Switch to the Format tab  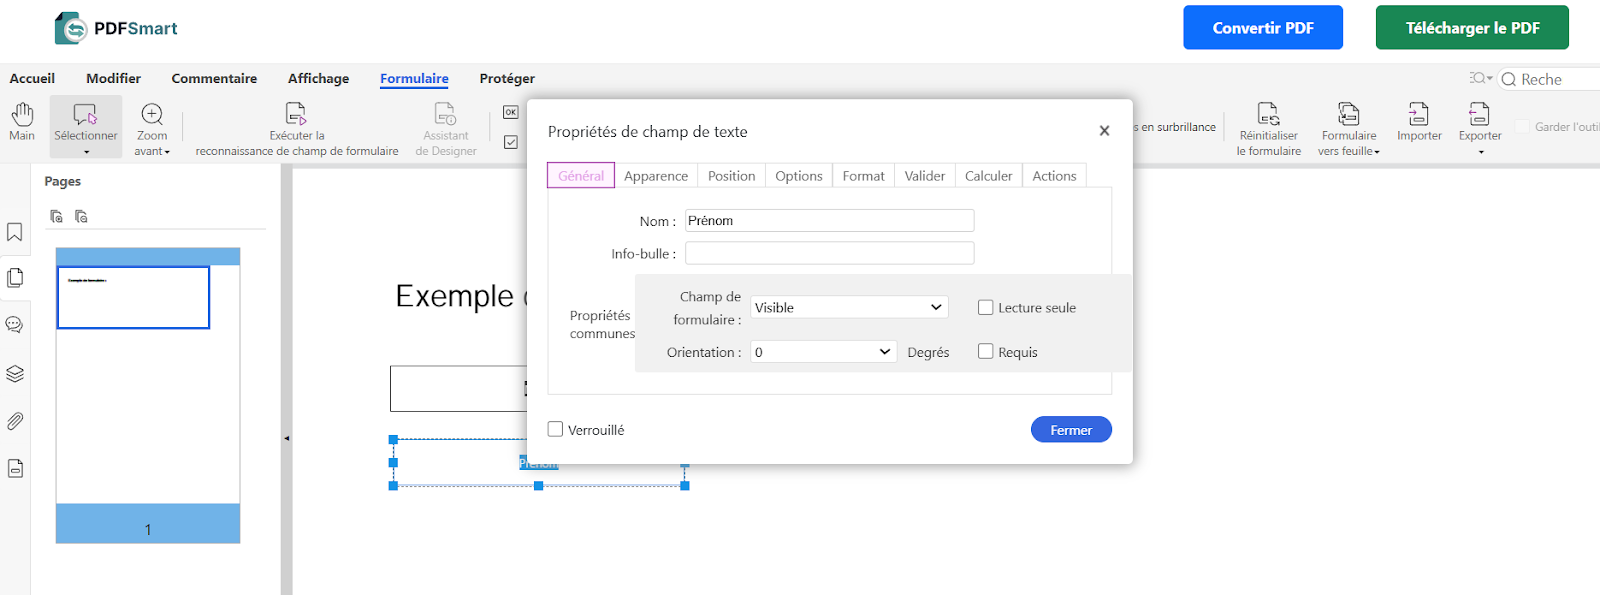coord(863,175)
